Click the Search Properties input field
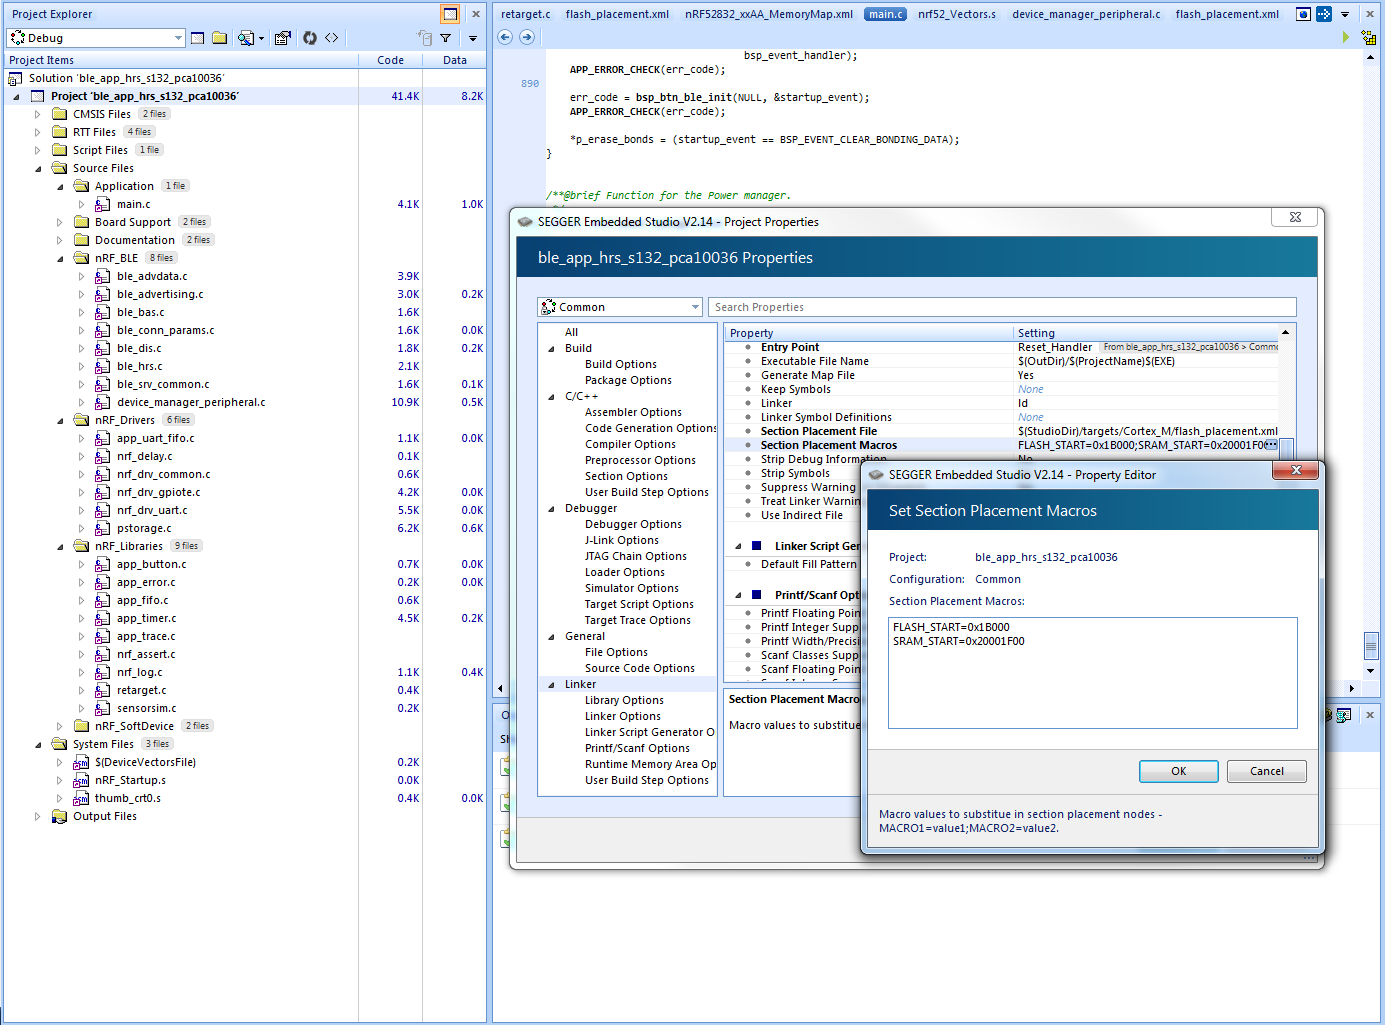1385x1025 pixels. [1002, 307]
